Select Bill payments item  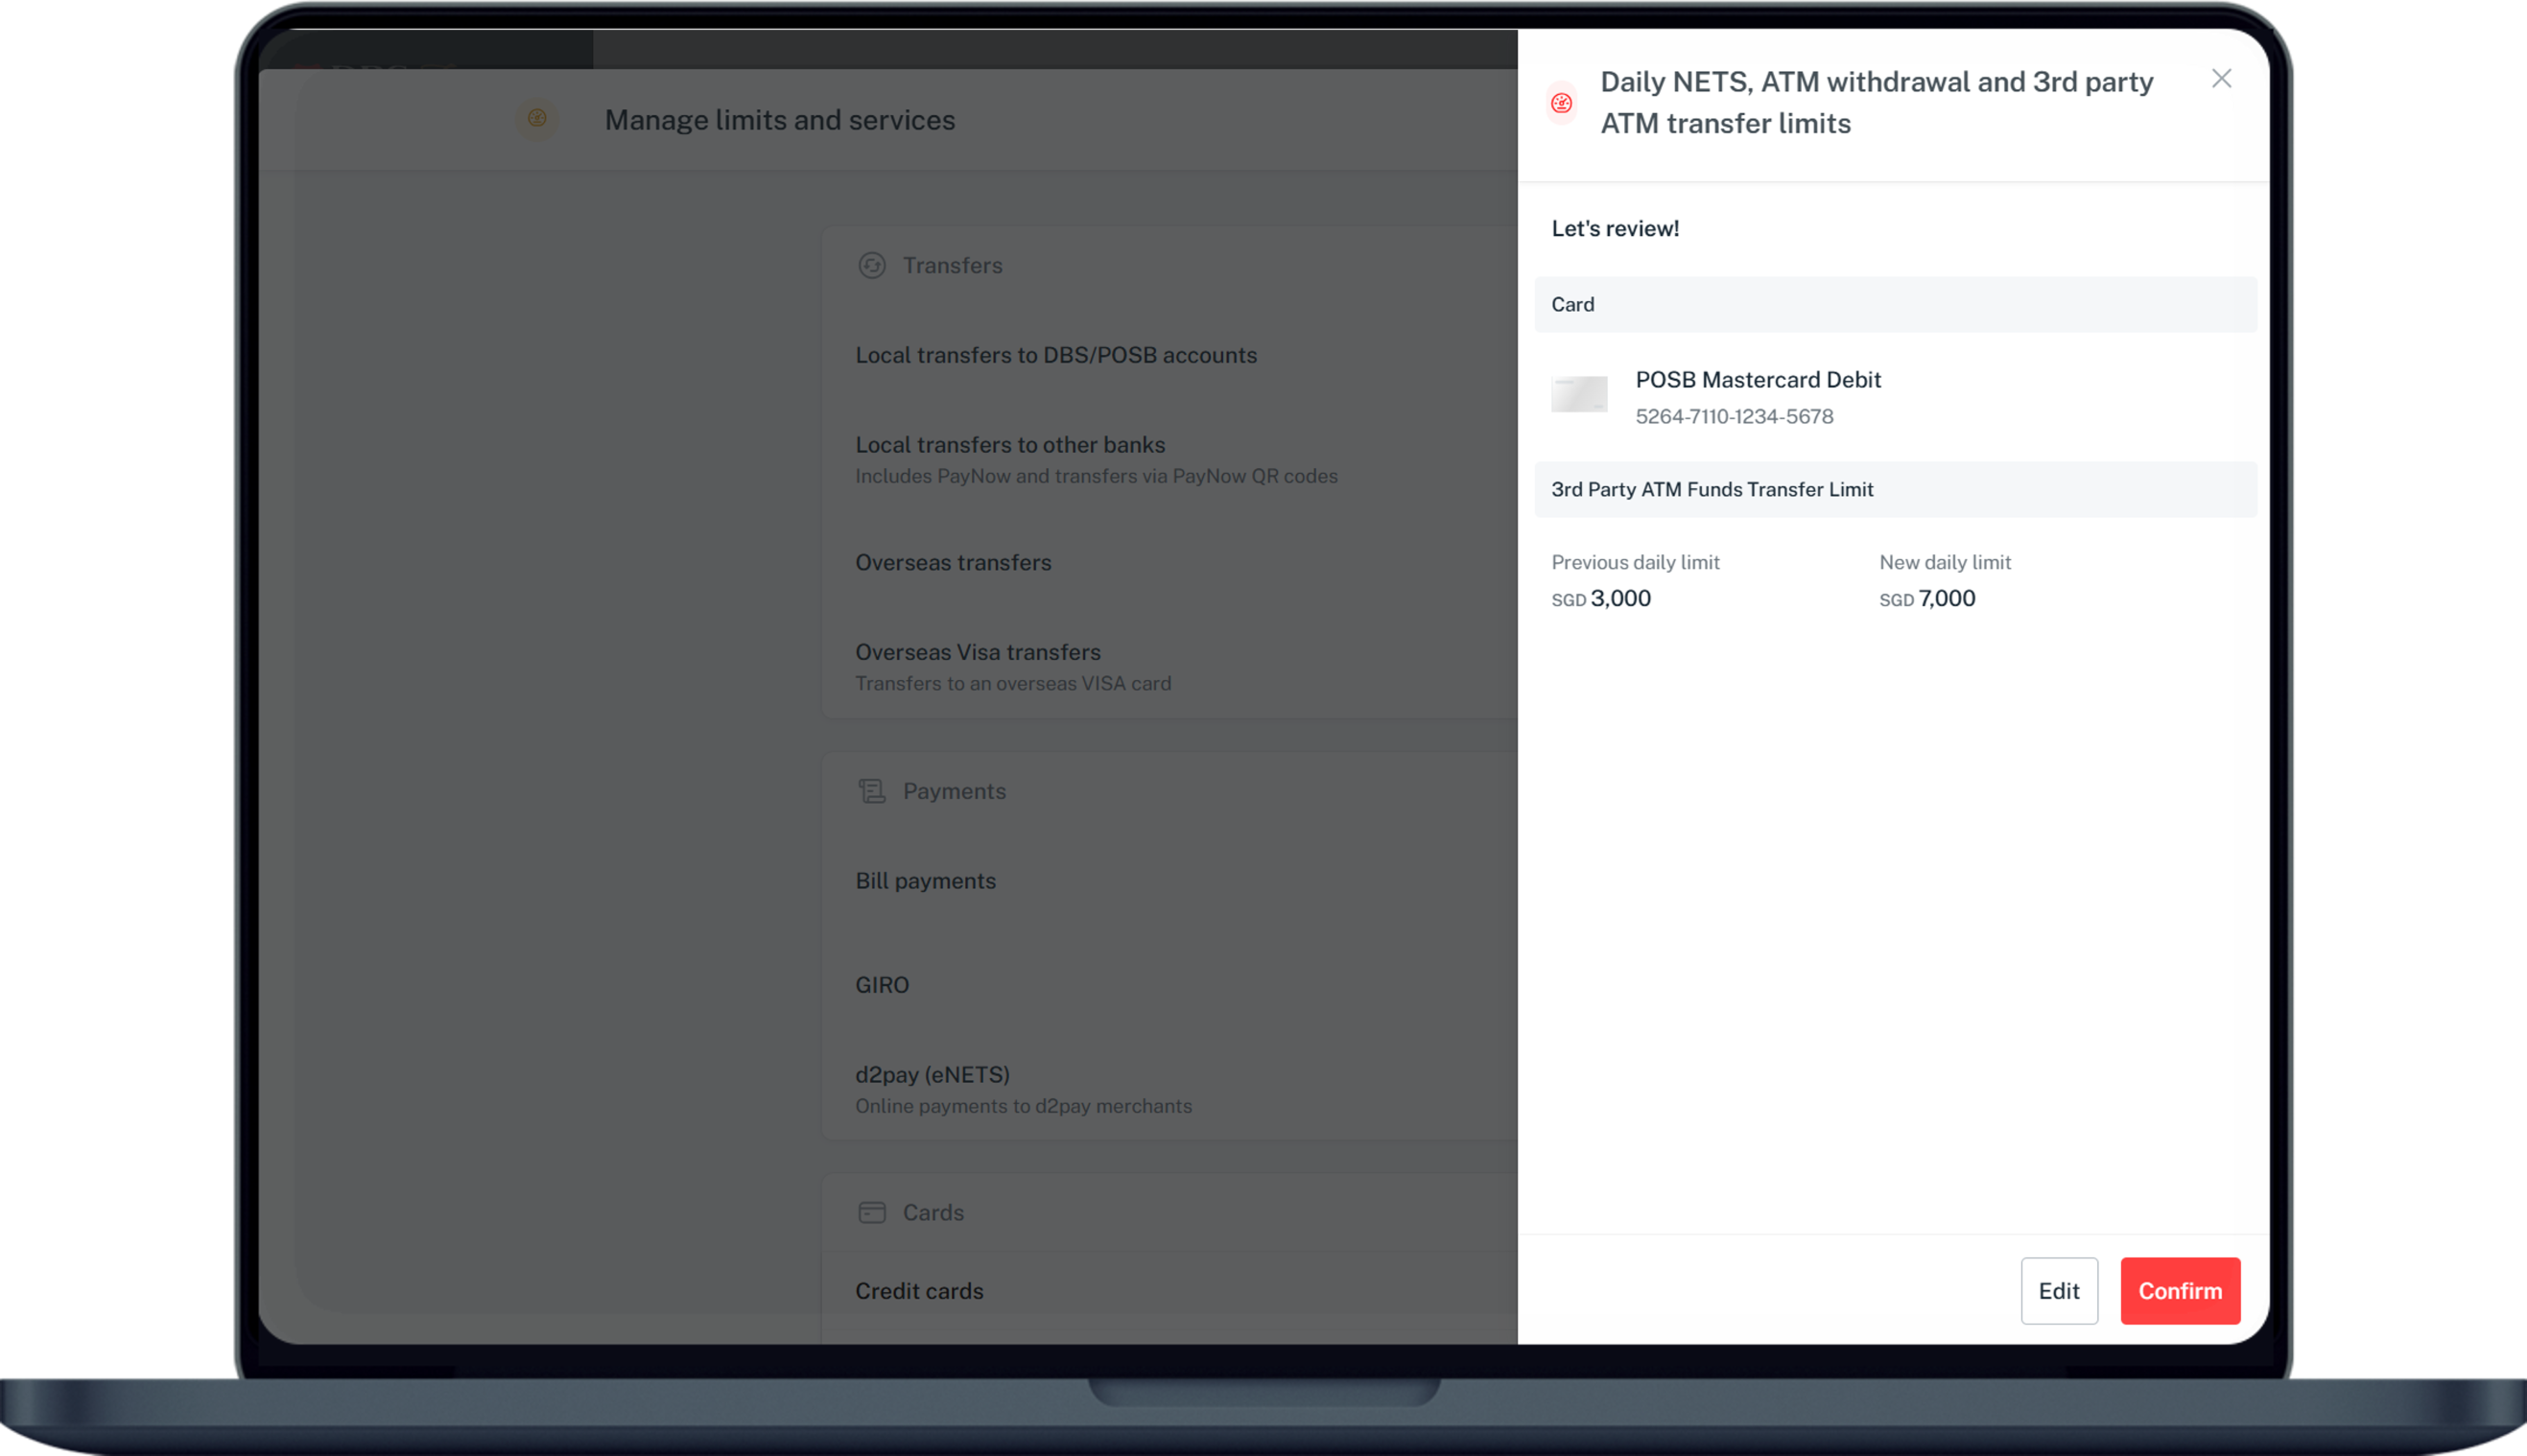[925, 881]
